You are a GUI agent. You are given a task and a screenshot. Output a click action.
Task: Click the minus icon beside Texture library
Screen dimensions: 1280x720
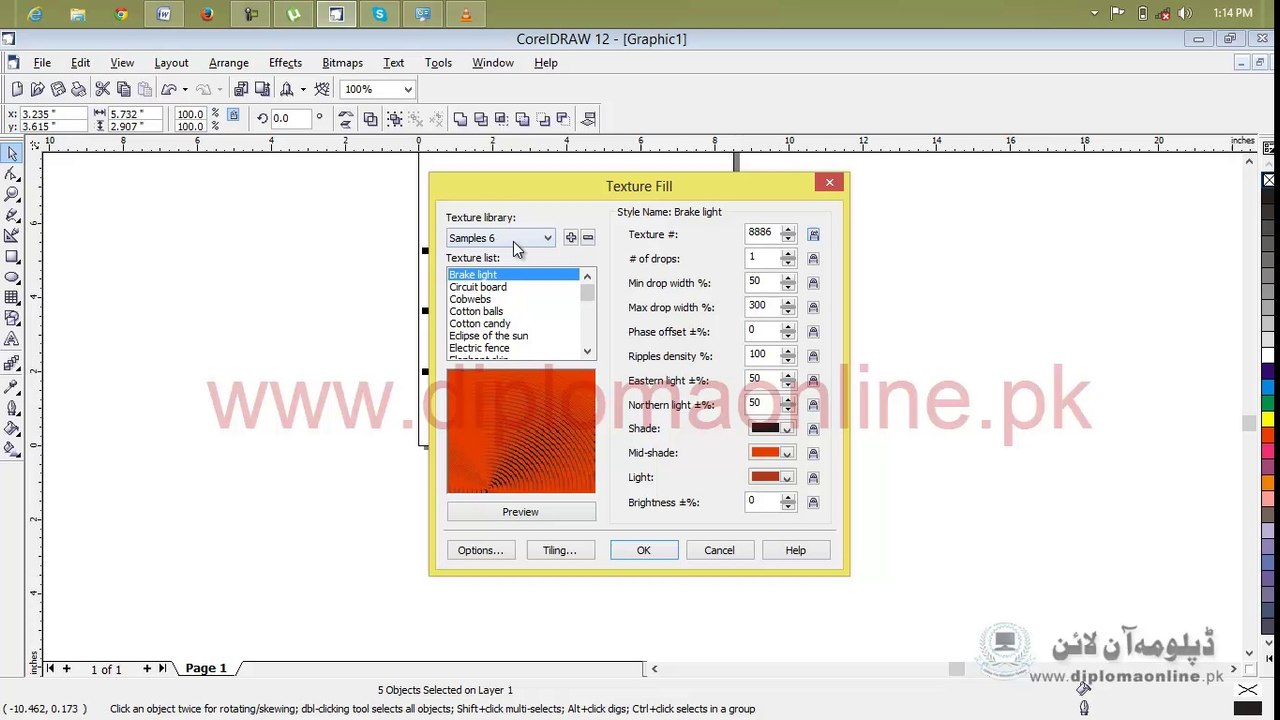(x=588, y=238)
